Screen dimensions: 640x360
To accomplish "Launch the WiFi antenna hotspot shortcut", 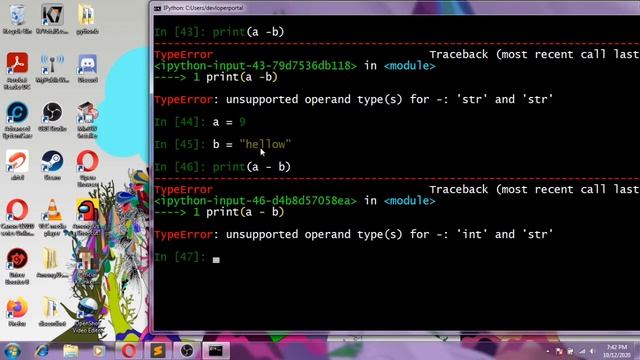I will point(52,68).
